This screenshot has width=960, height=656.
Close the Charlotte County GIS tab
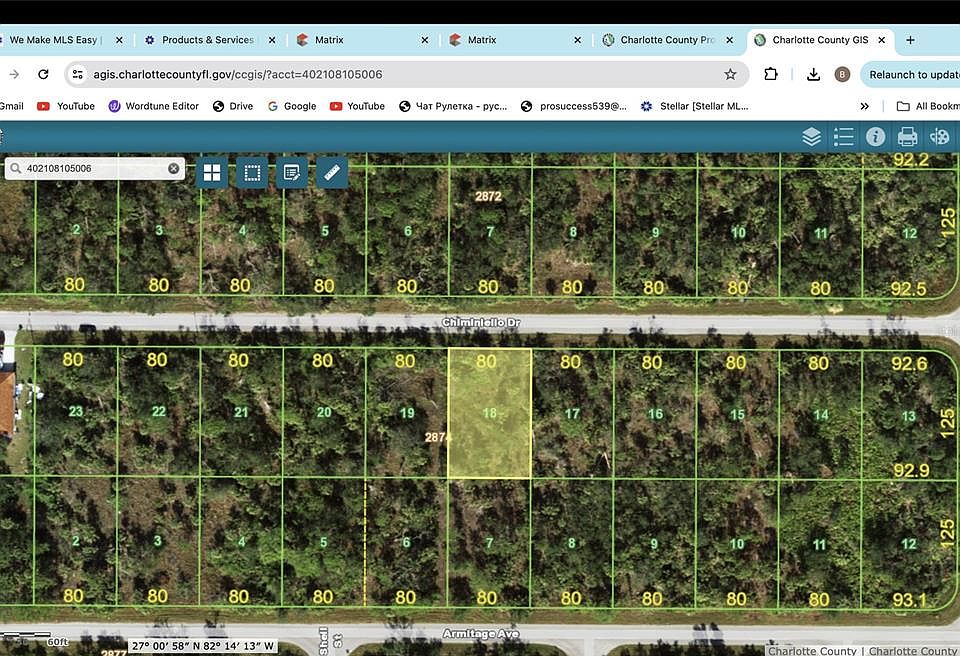pos(882,40)
